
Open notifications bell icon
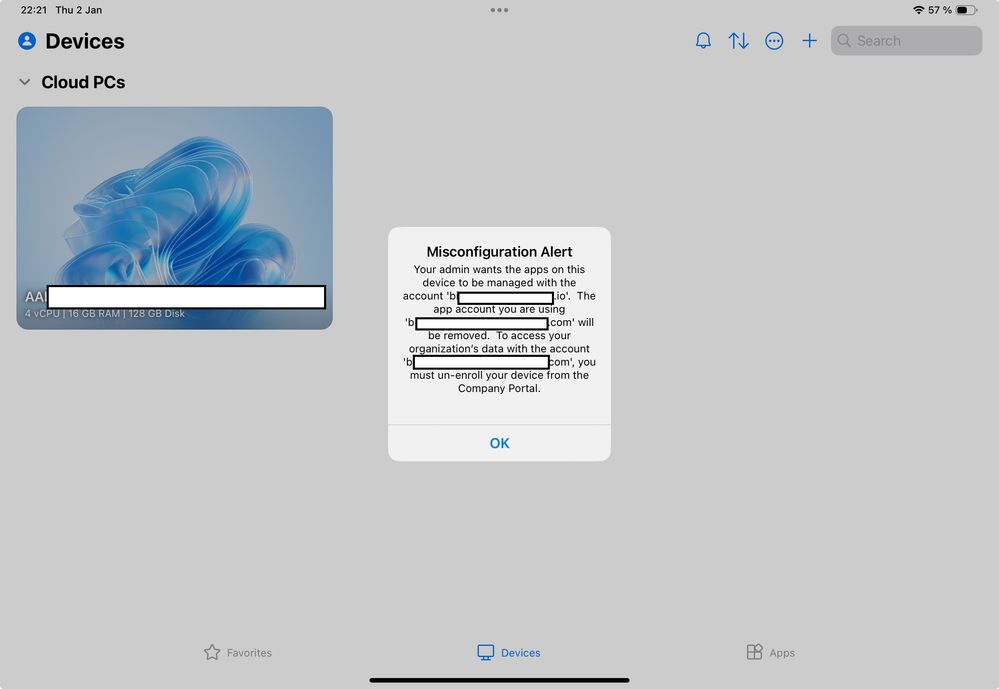pos(703,41)
